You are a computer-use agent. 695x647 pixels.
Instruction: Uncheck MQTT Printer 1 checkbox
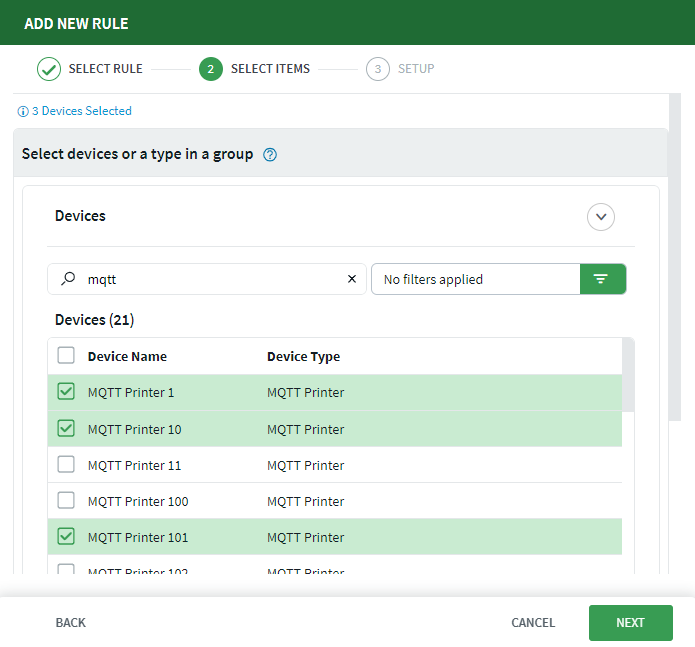click(x=66, y=392)
